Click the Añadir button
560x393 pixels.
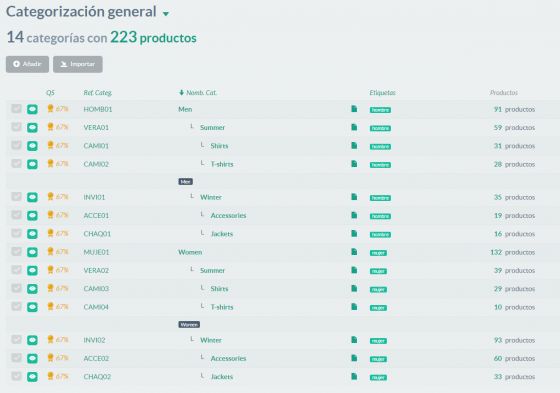27,64
